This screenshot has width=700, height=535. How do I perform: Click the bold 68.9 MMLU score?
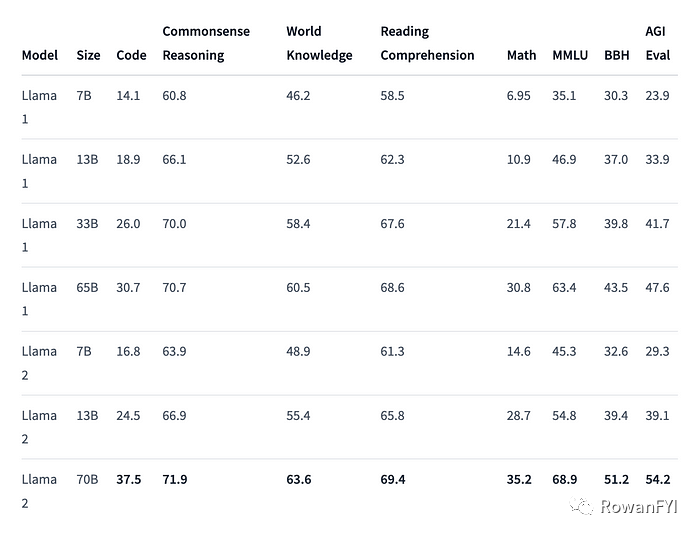tap(566, 479)
